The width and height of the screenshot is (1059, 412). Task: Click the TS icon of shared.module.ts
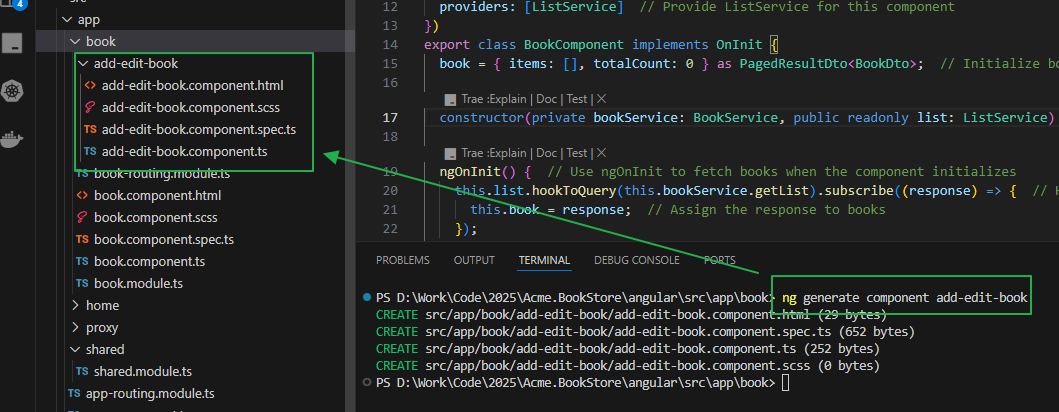coord(82,371)
